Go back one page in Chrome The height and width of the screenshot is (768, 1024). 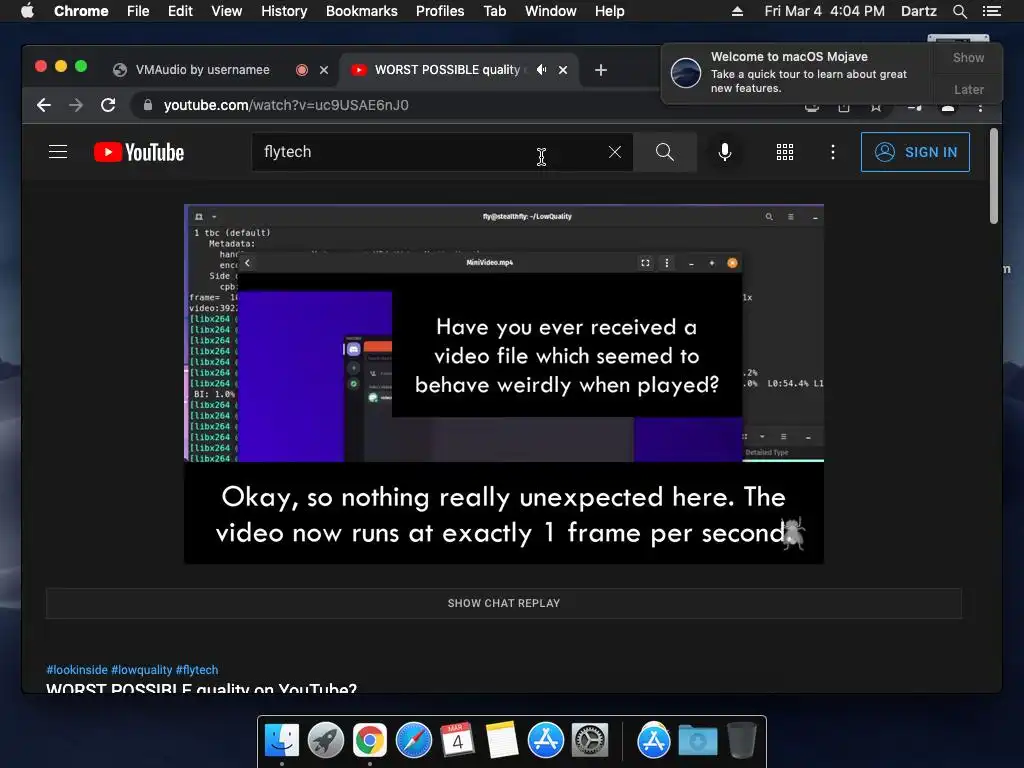[x=44, y=105]
